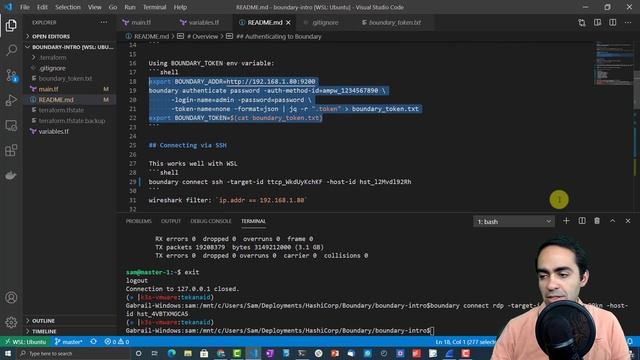This screenshot has height=360, width=640.
Task: Open errors and warnings count in status bar
Action: coord(117,342)
